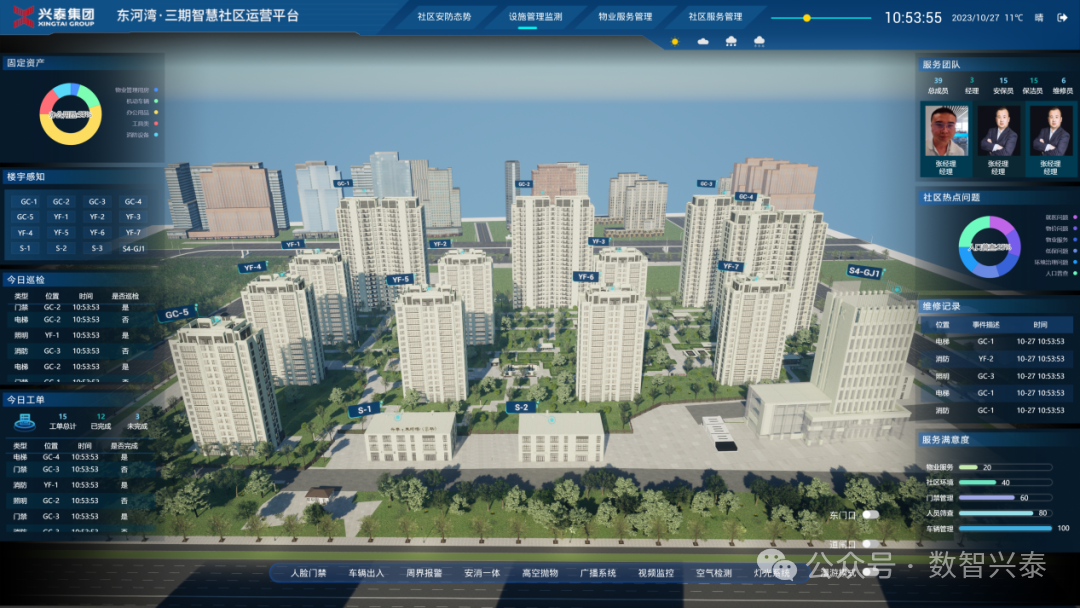The image size is (1080, 608).
Task: Select the YF-6 building label on map
Action: click(x=586, y=277)
